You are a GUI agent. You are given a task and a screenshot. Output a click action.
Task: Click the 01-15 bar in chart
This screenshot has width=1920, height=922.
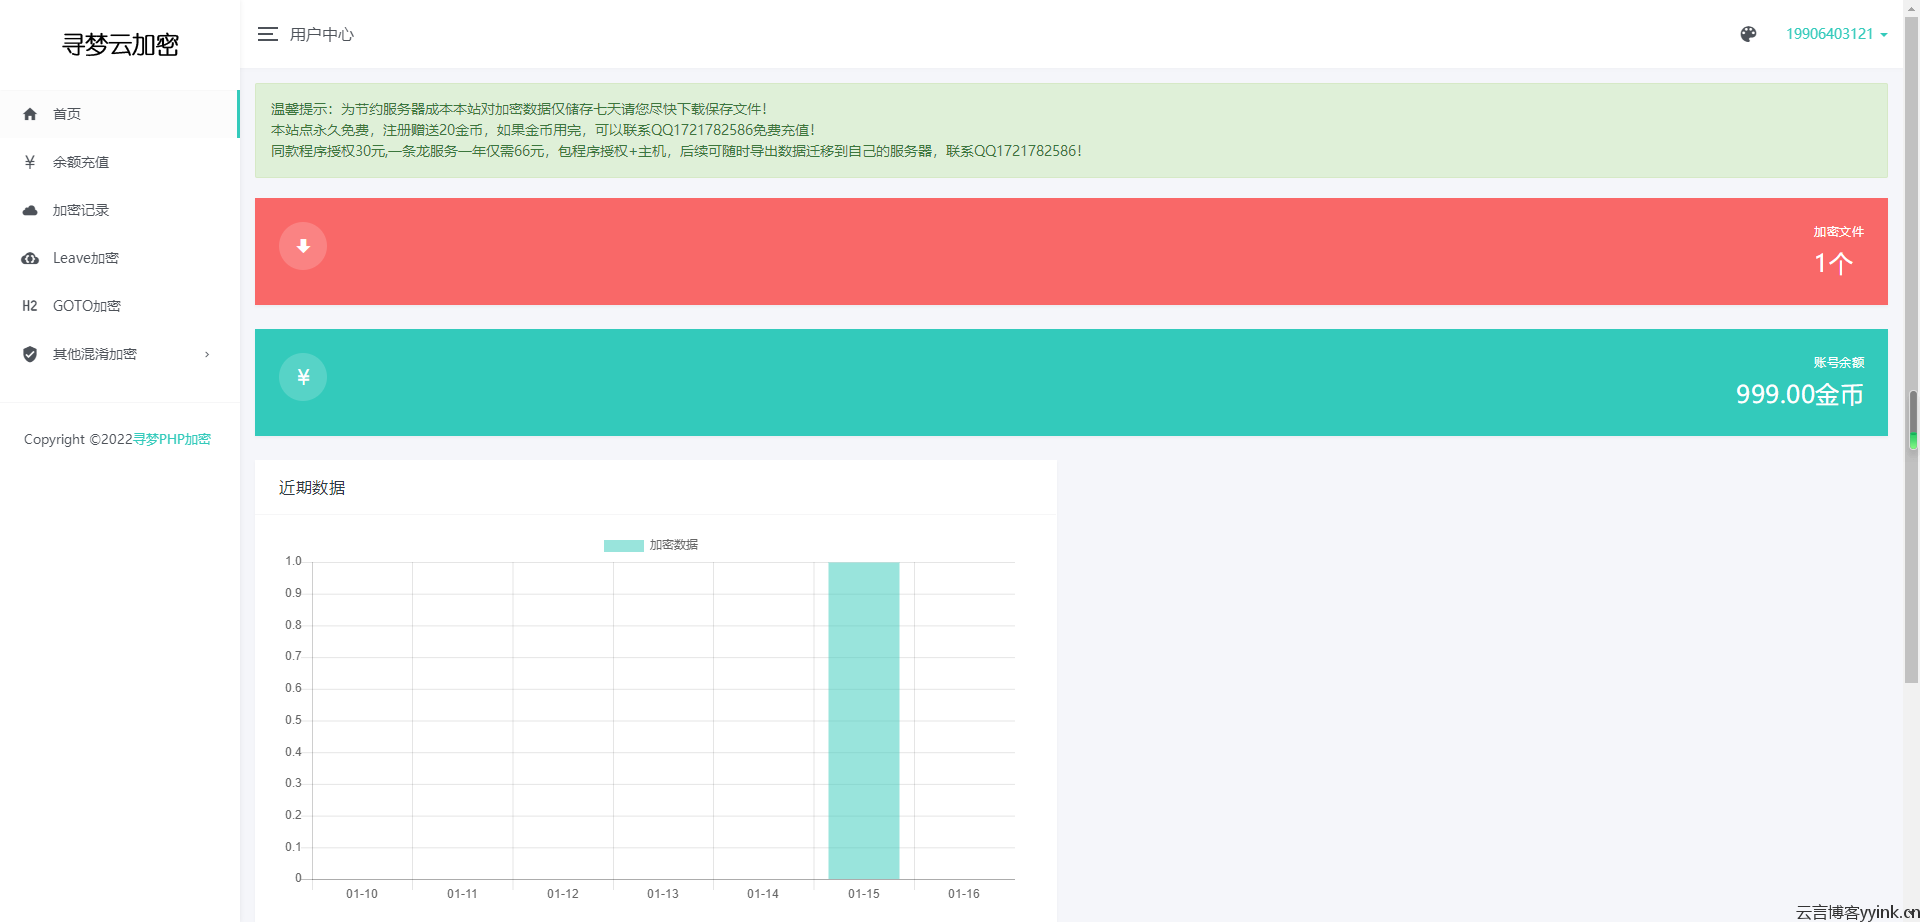point(863,720)
